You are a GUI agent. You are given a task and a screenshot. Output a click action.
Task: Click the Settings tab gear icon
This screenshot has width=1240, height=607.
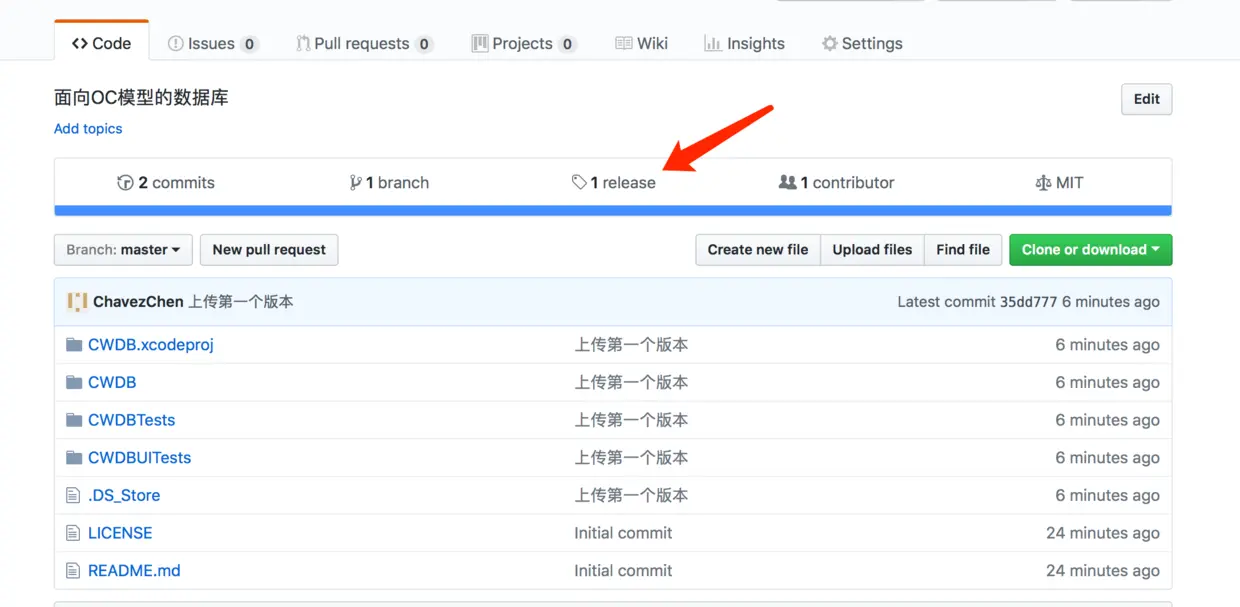830,44
